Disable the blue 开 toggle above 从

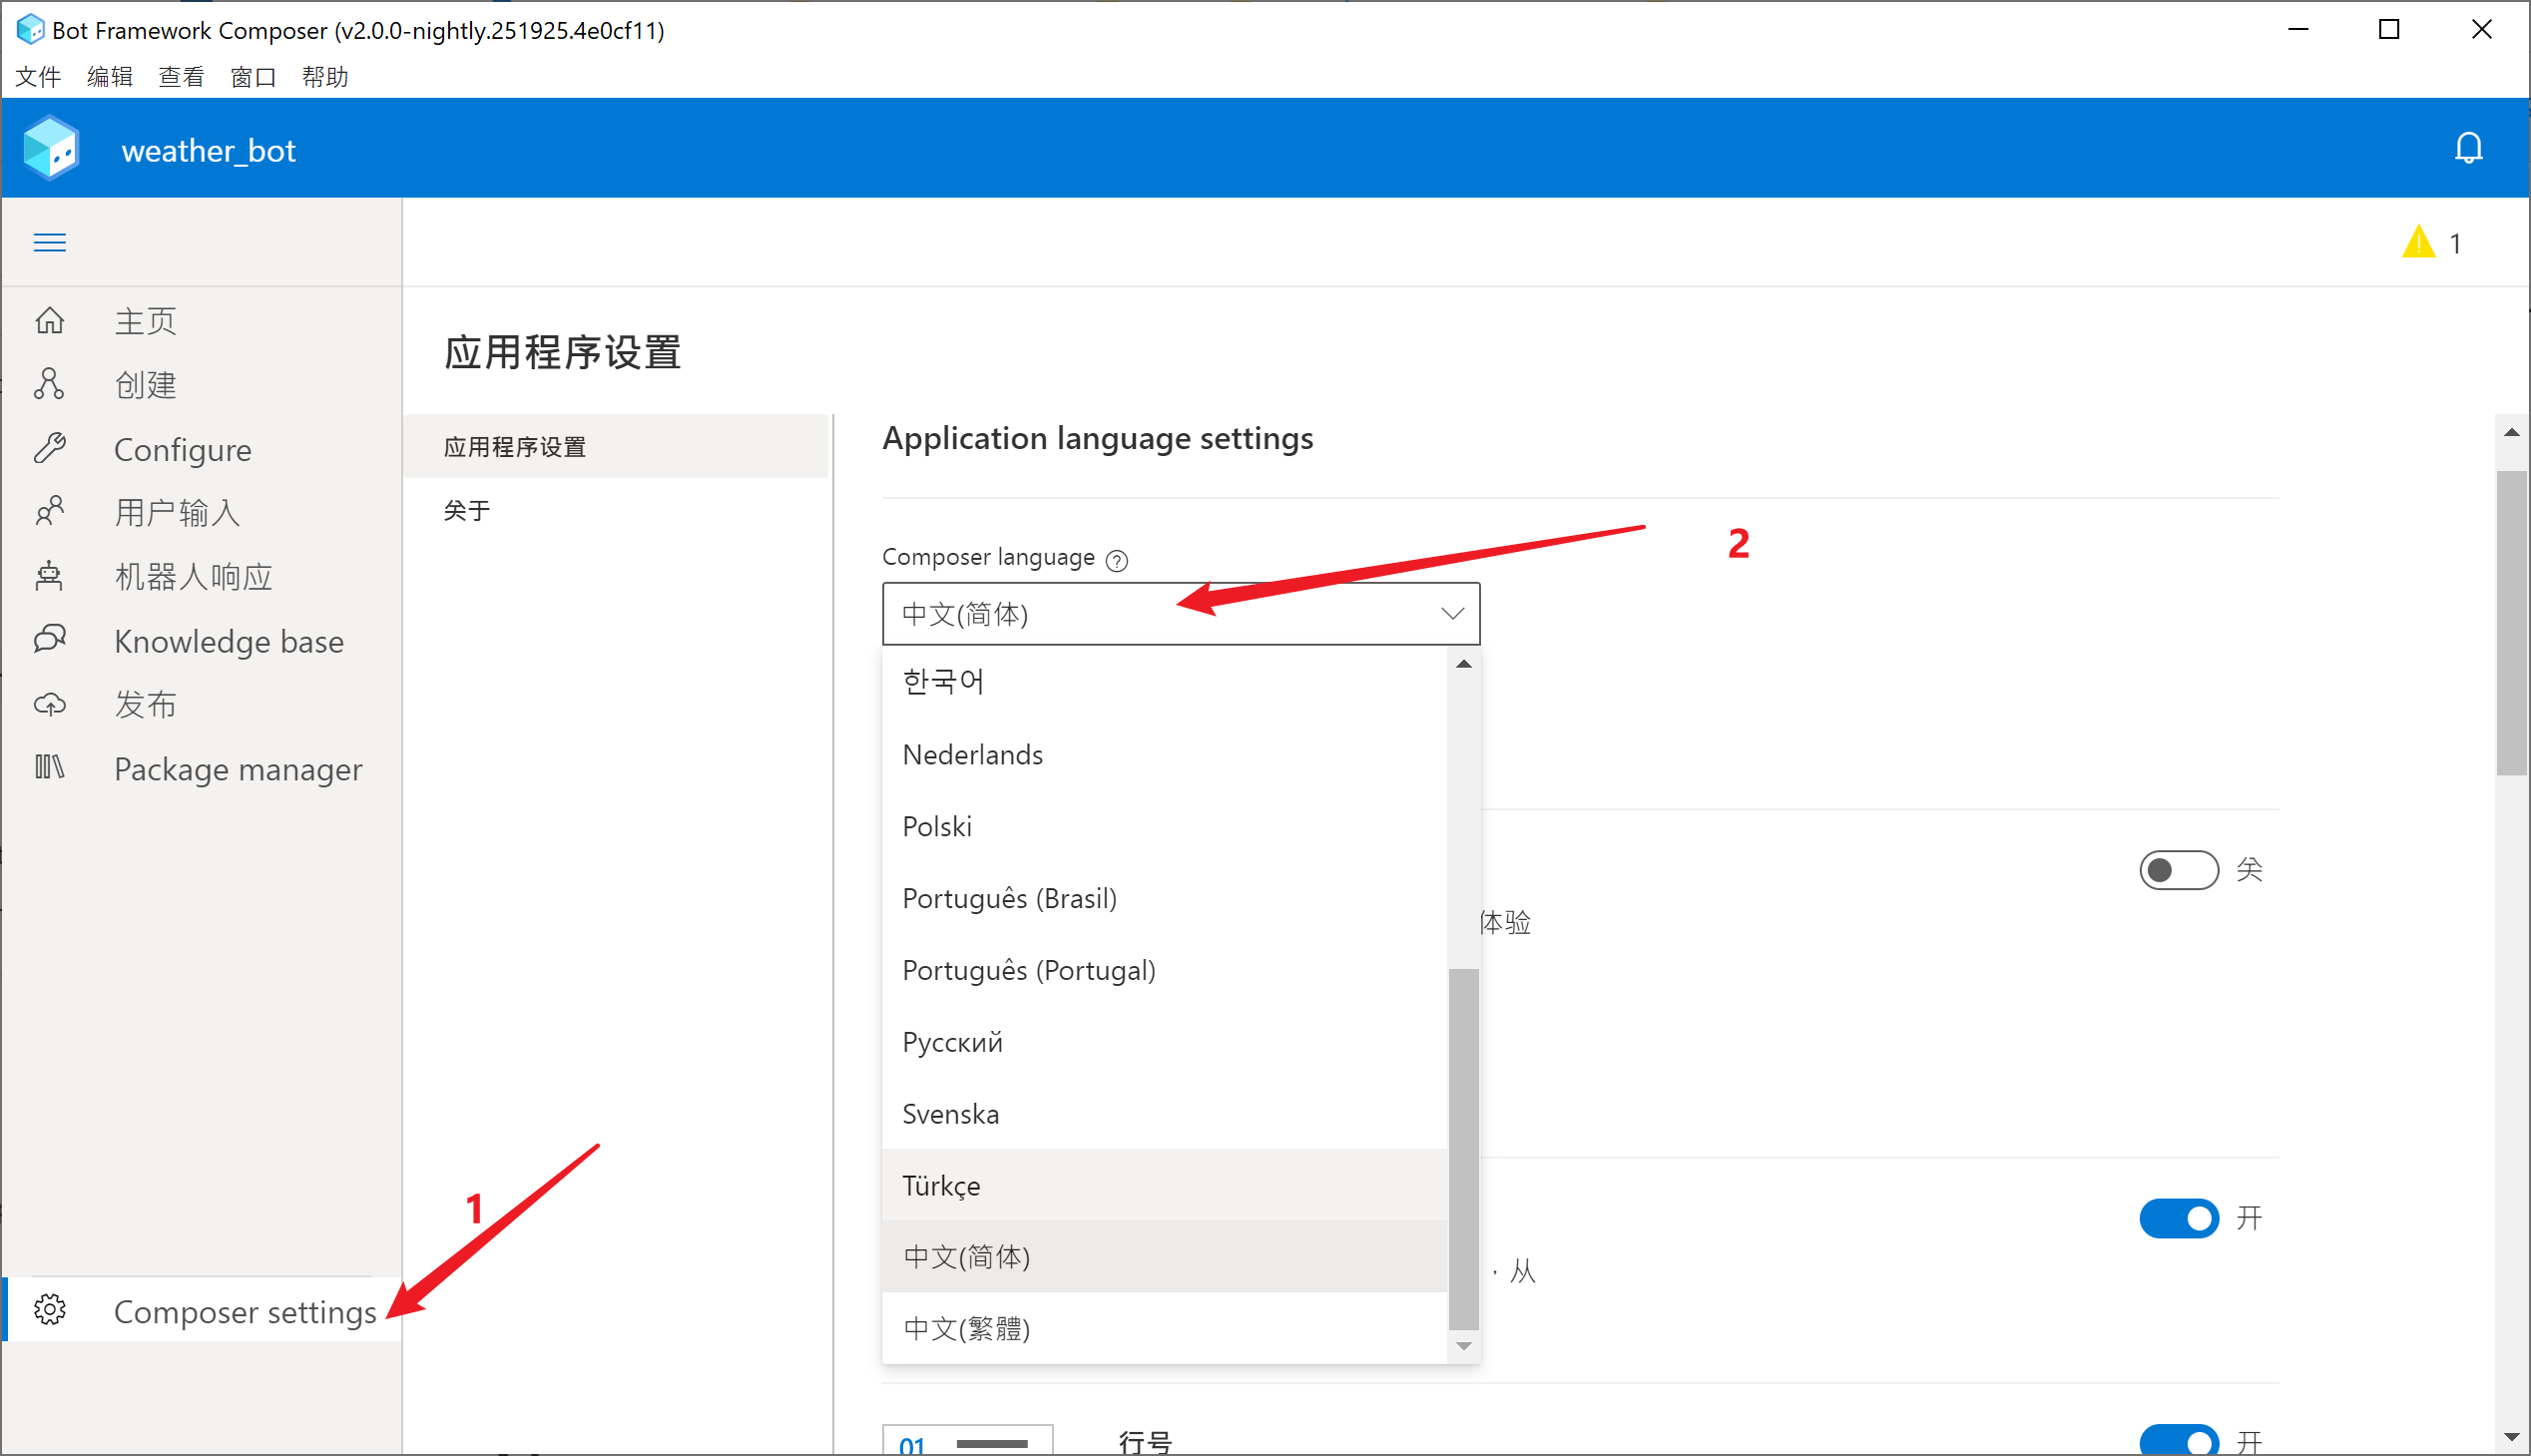point(2179,1218)
